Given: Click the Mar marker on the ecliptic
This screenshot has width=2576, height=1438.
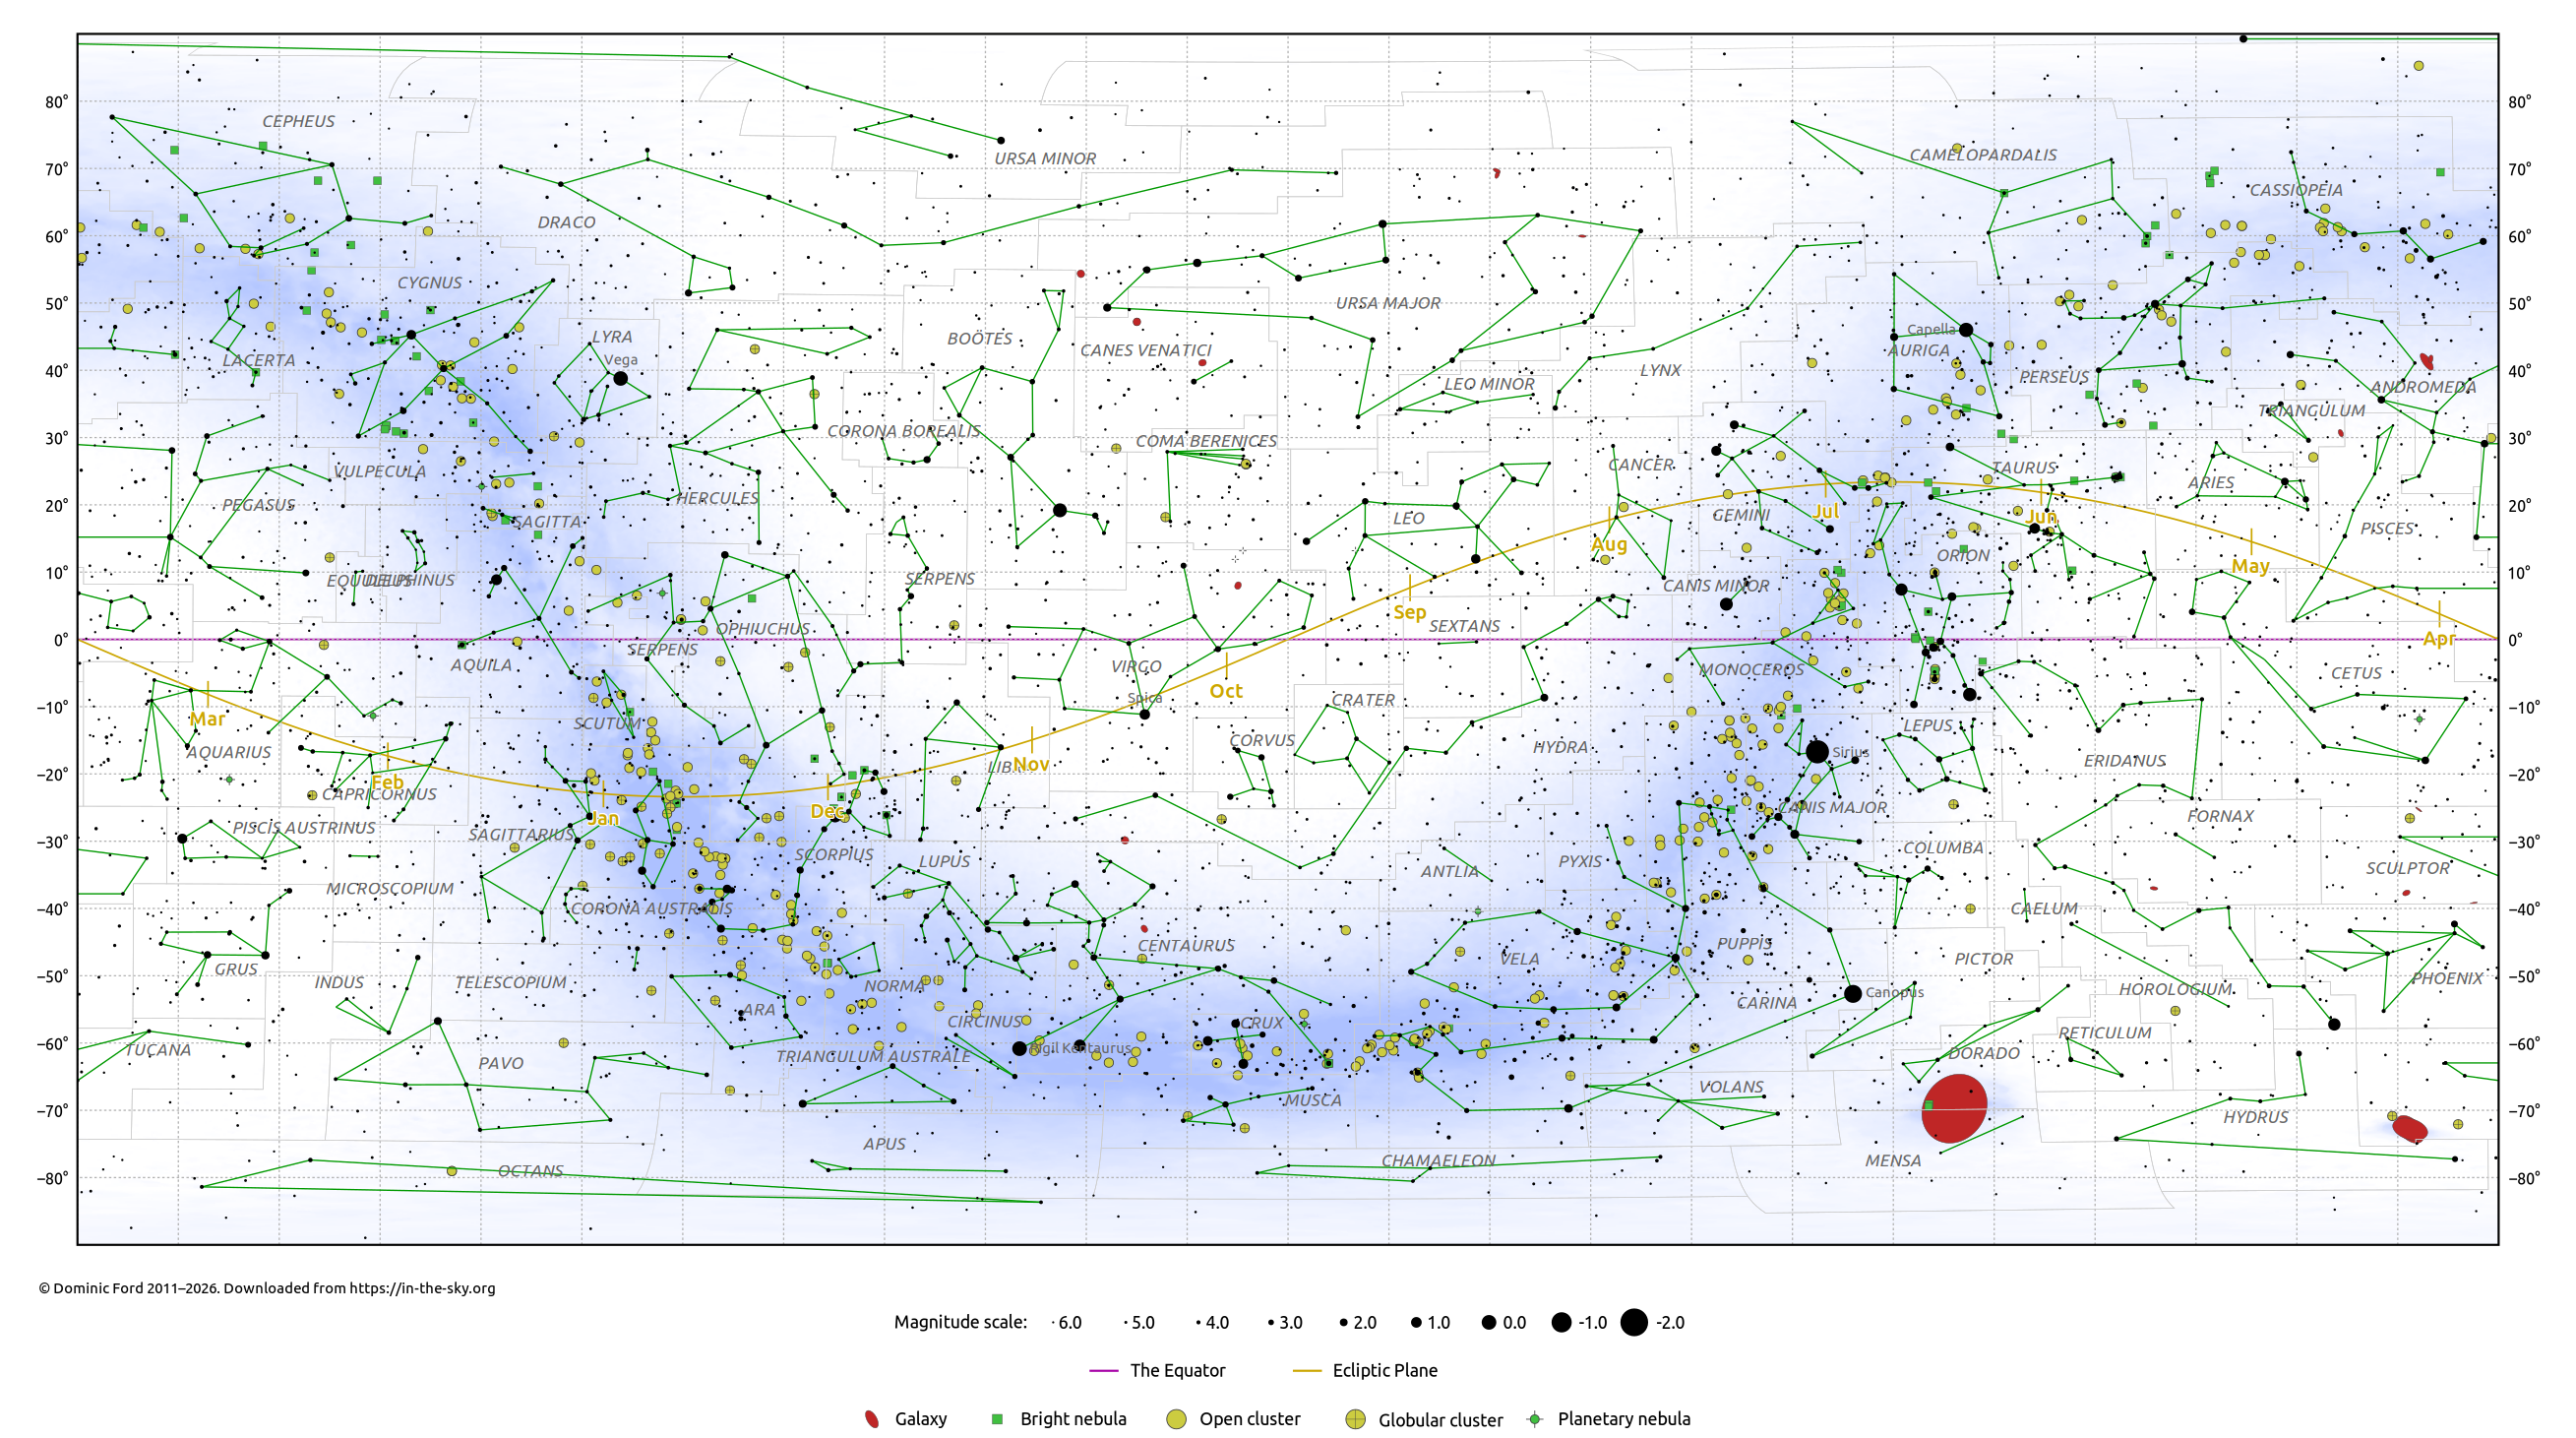Looking at the screenshot, I should point(207,718).
